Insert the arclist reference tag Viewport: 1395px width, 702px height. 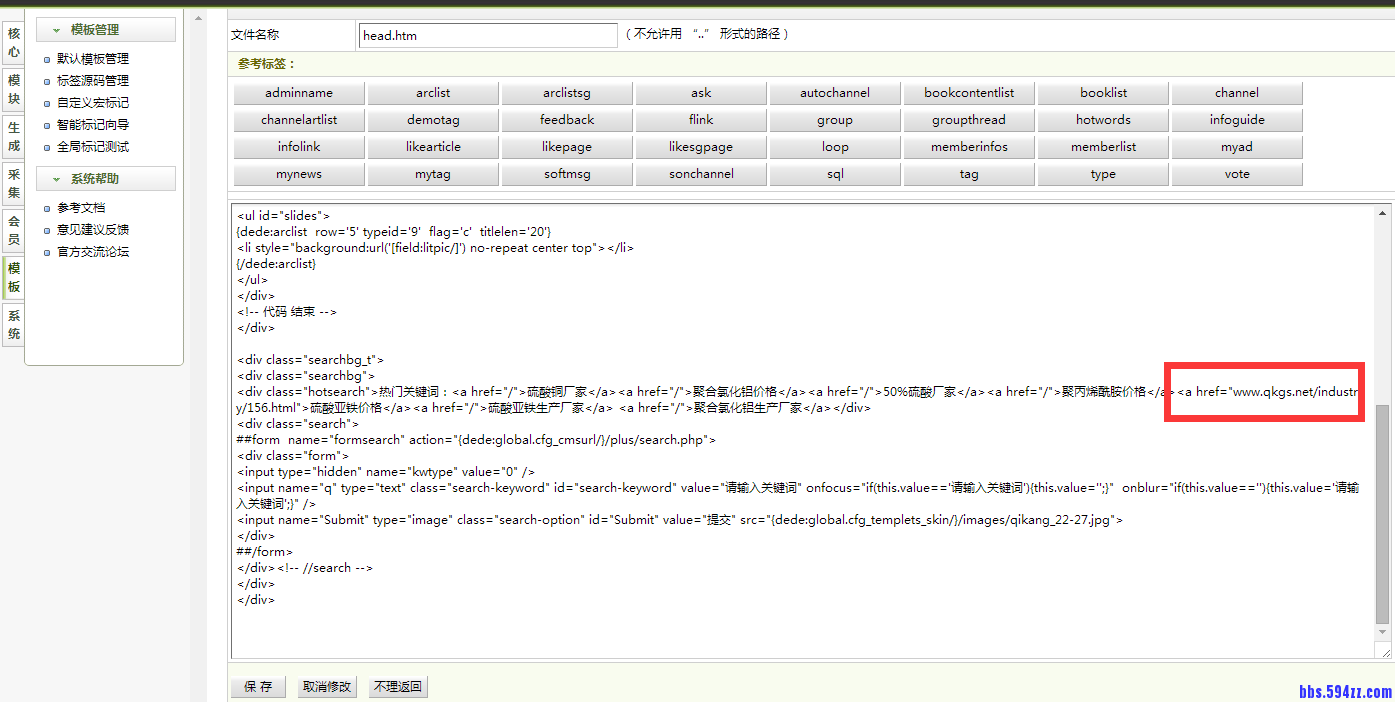(433, 93)
